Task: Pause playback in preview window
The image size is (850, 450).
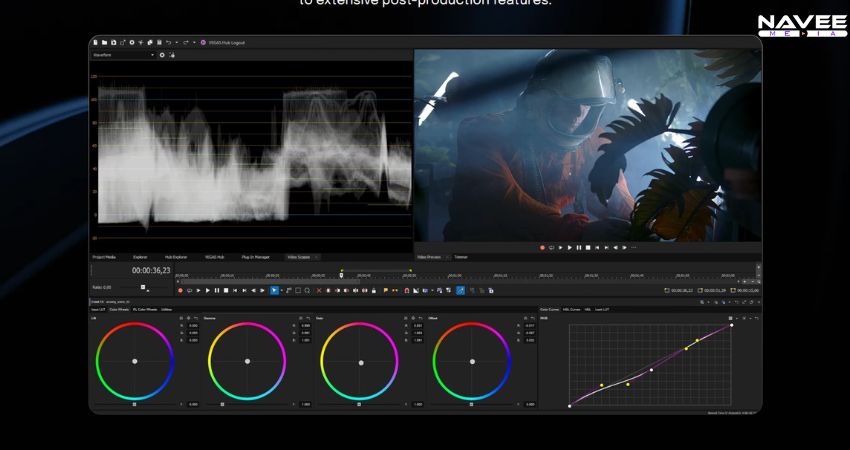Action: 579,248
